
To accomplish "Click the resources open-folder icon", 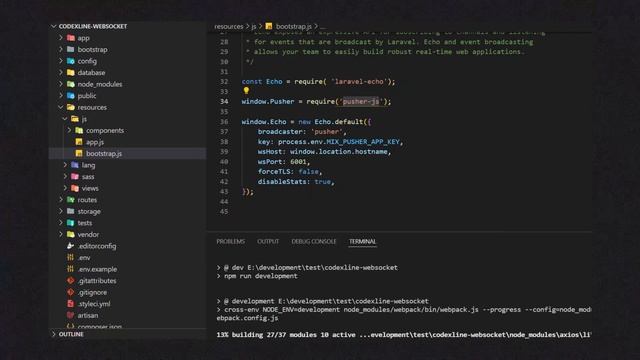I will tap(71, 107).
